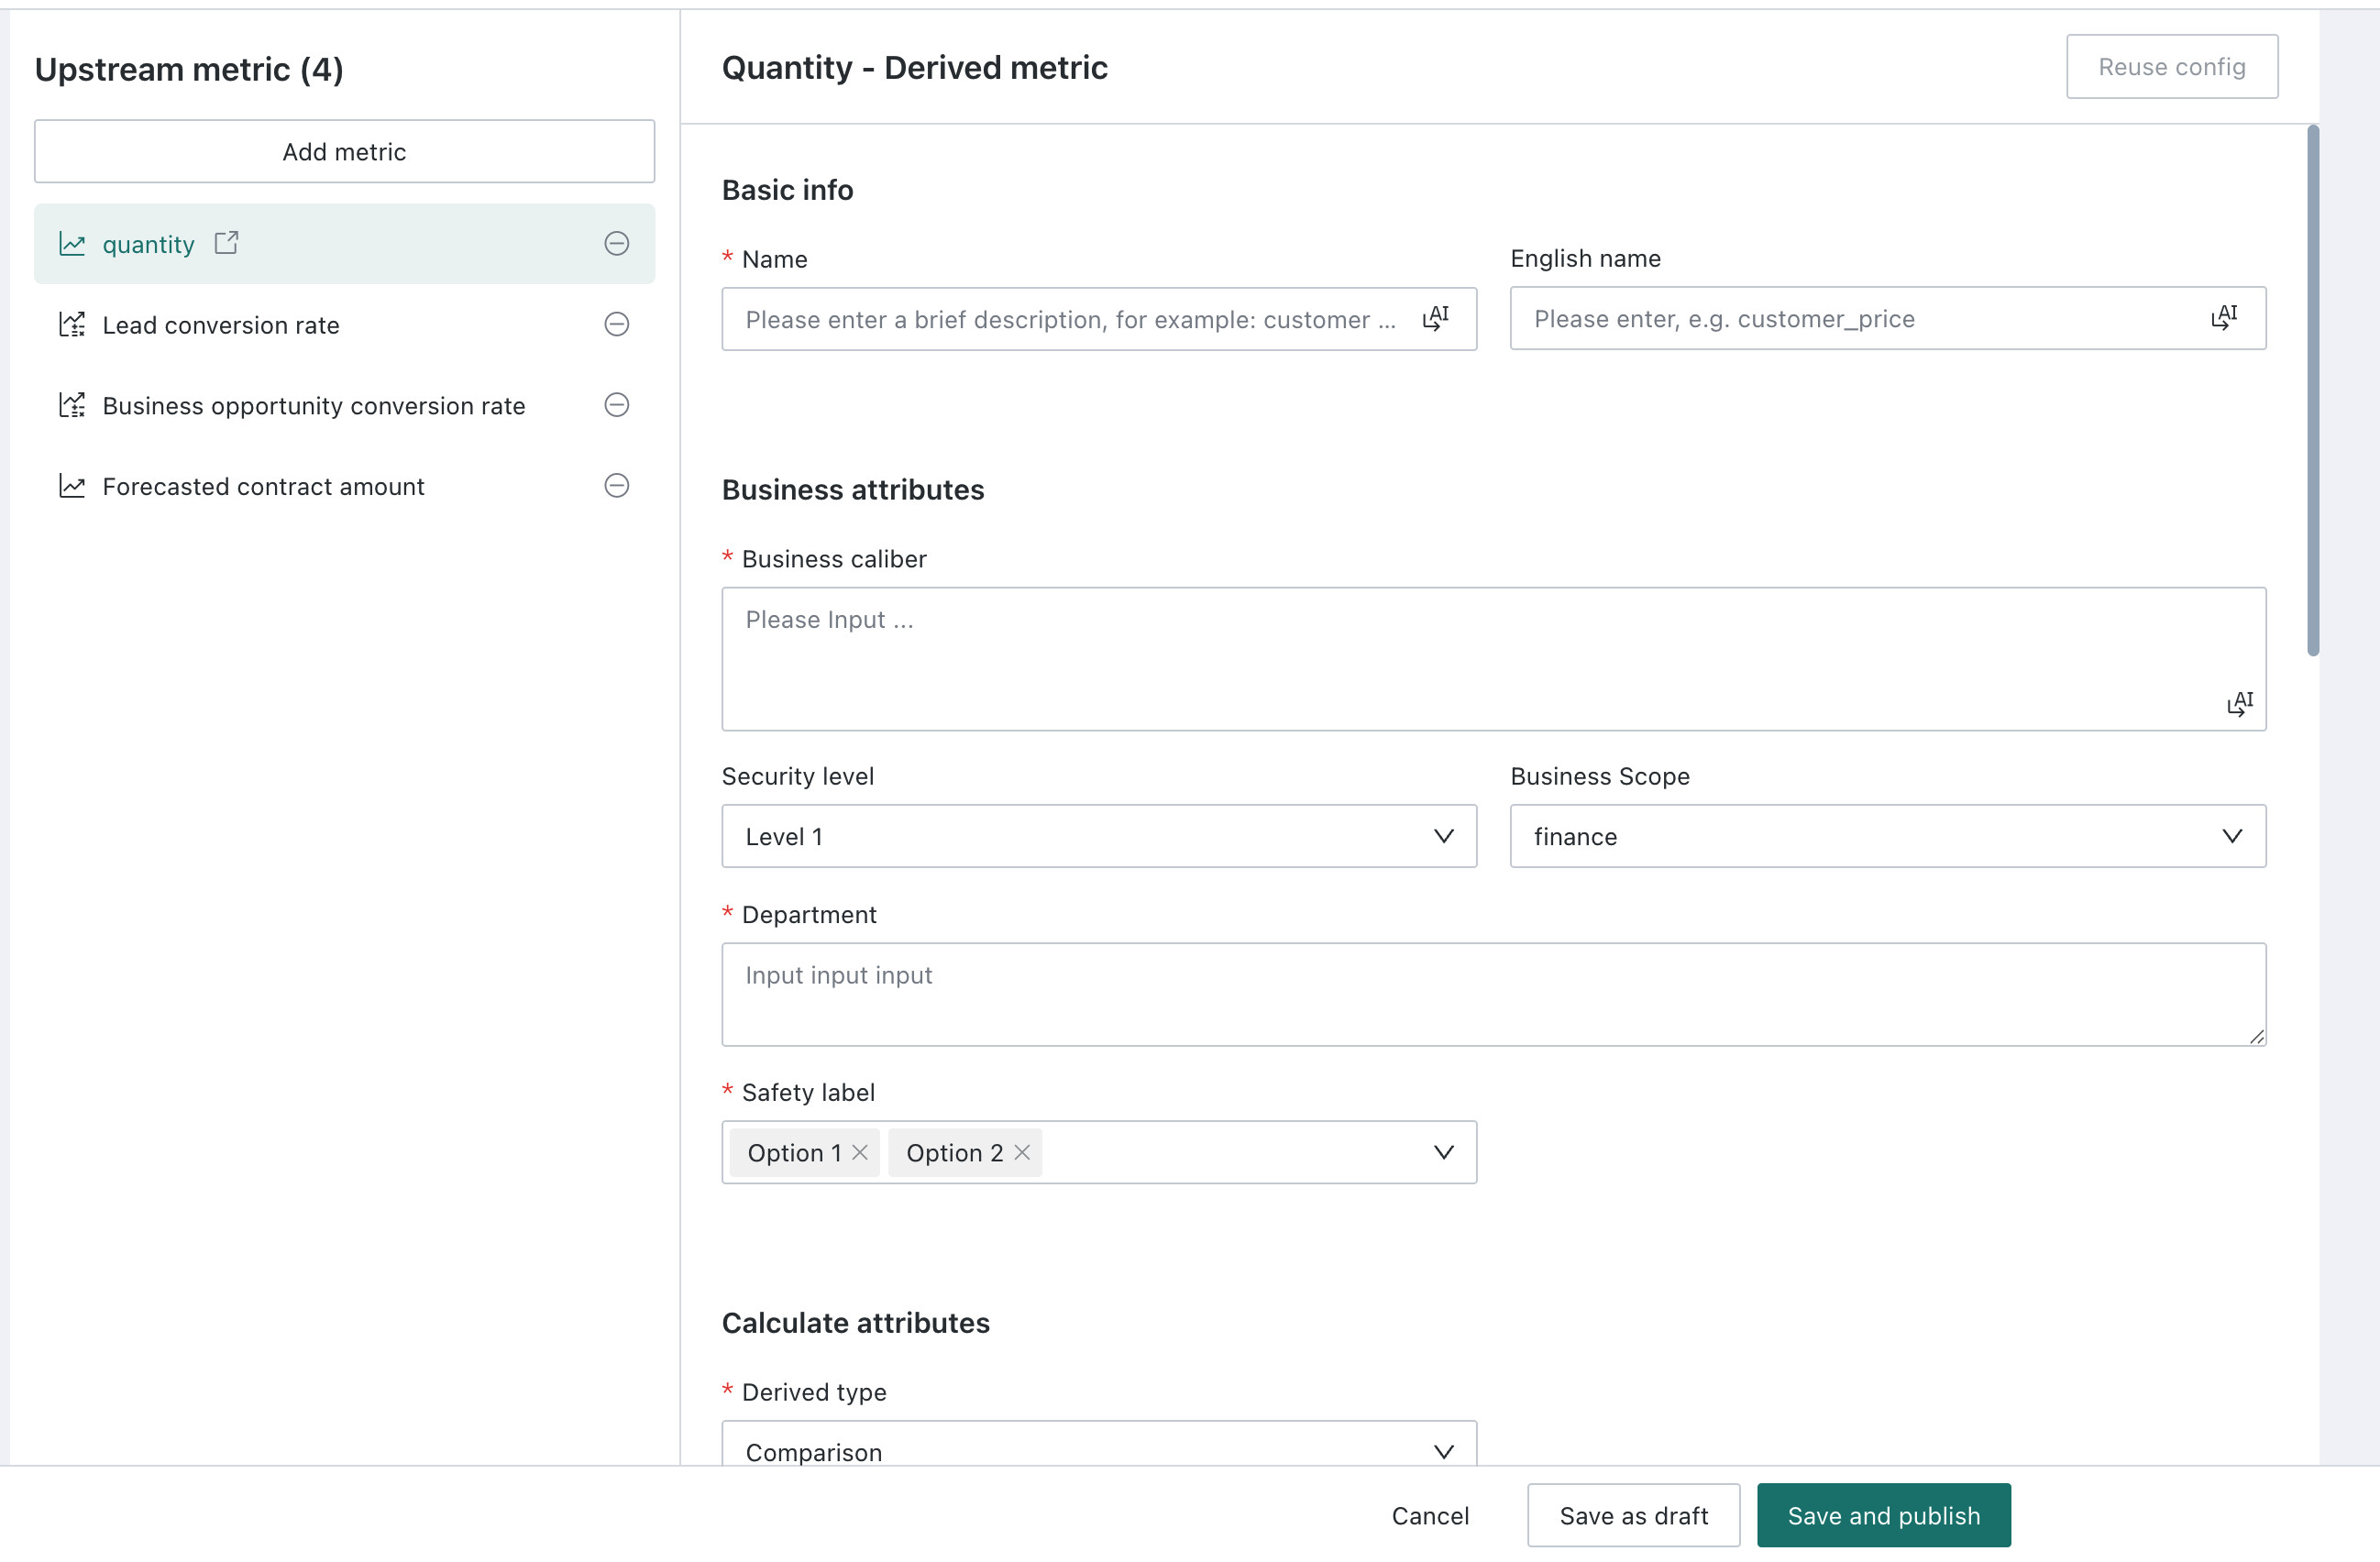Click the Upstream metric (4) heading
Screen dimensions: 2380x1562
pos(189,69)
